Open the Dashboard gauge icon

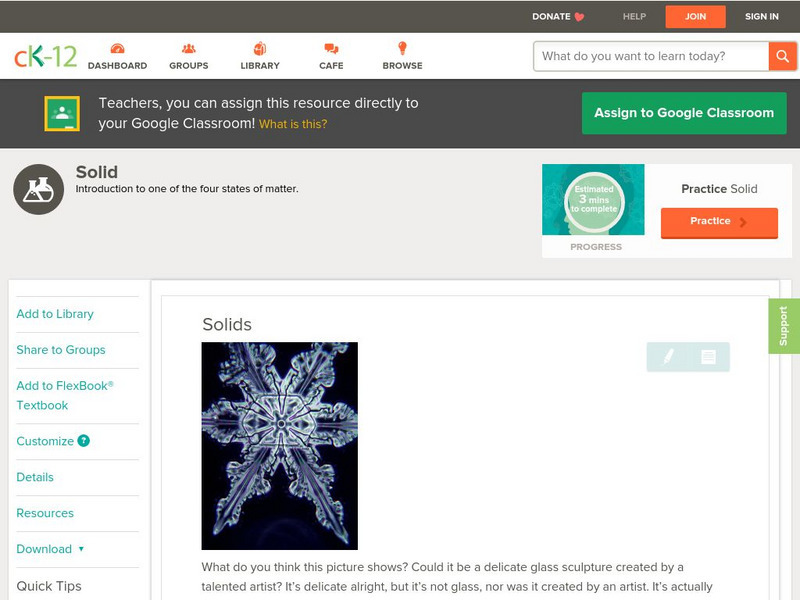(117, 48)
